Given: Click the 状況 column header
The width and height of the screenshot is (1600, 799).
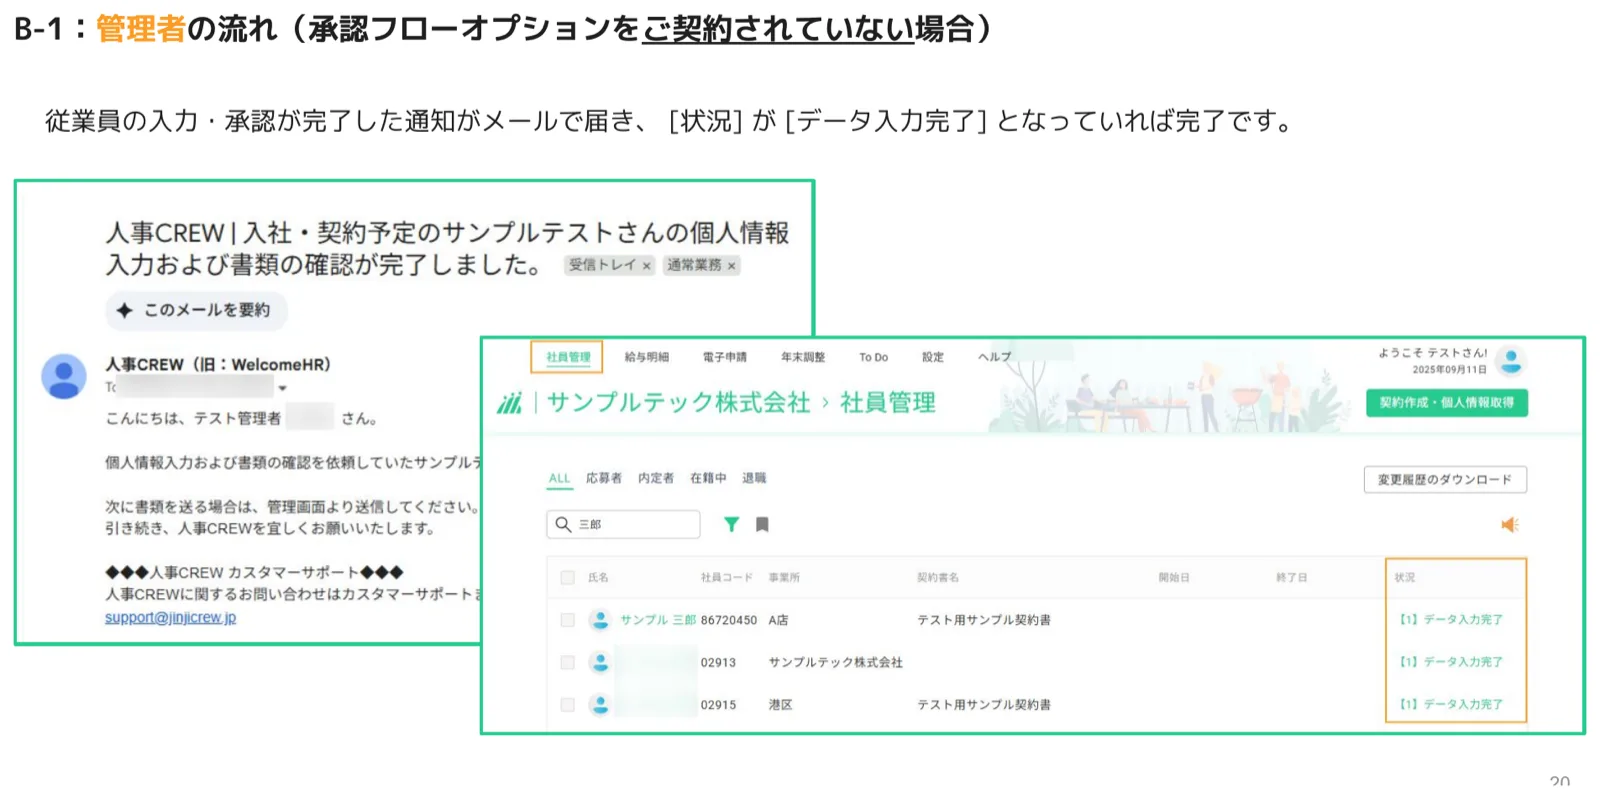Looking at the screenshot, I should click(1405, 578).
